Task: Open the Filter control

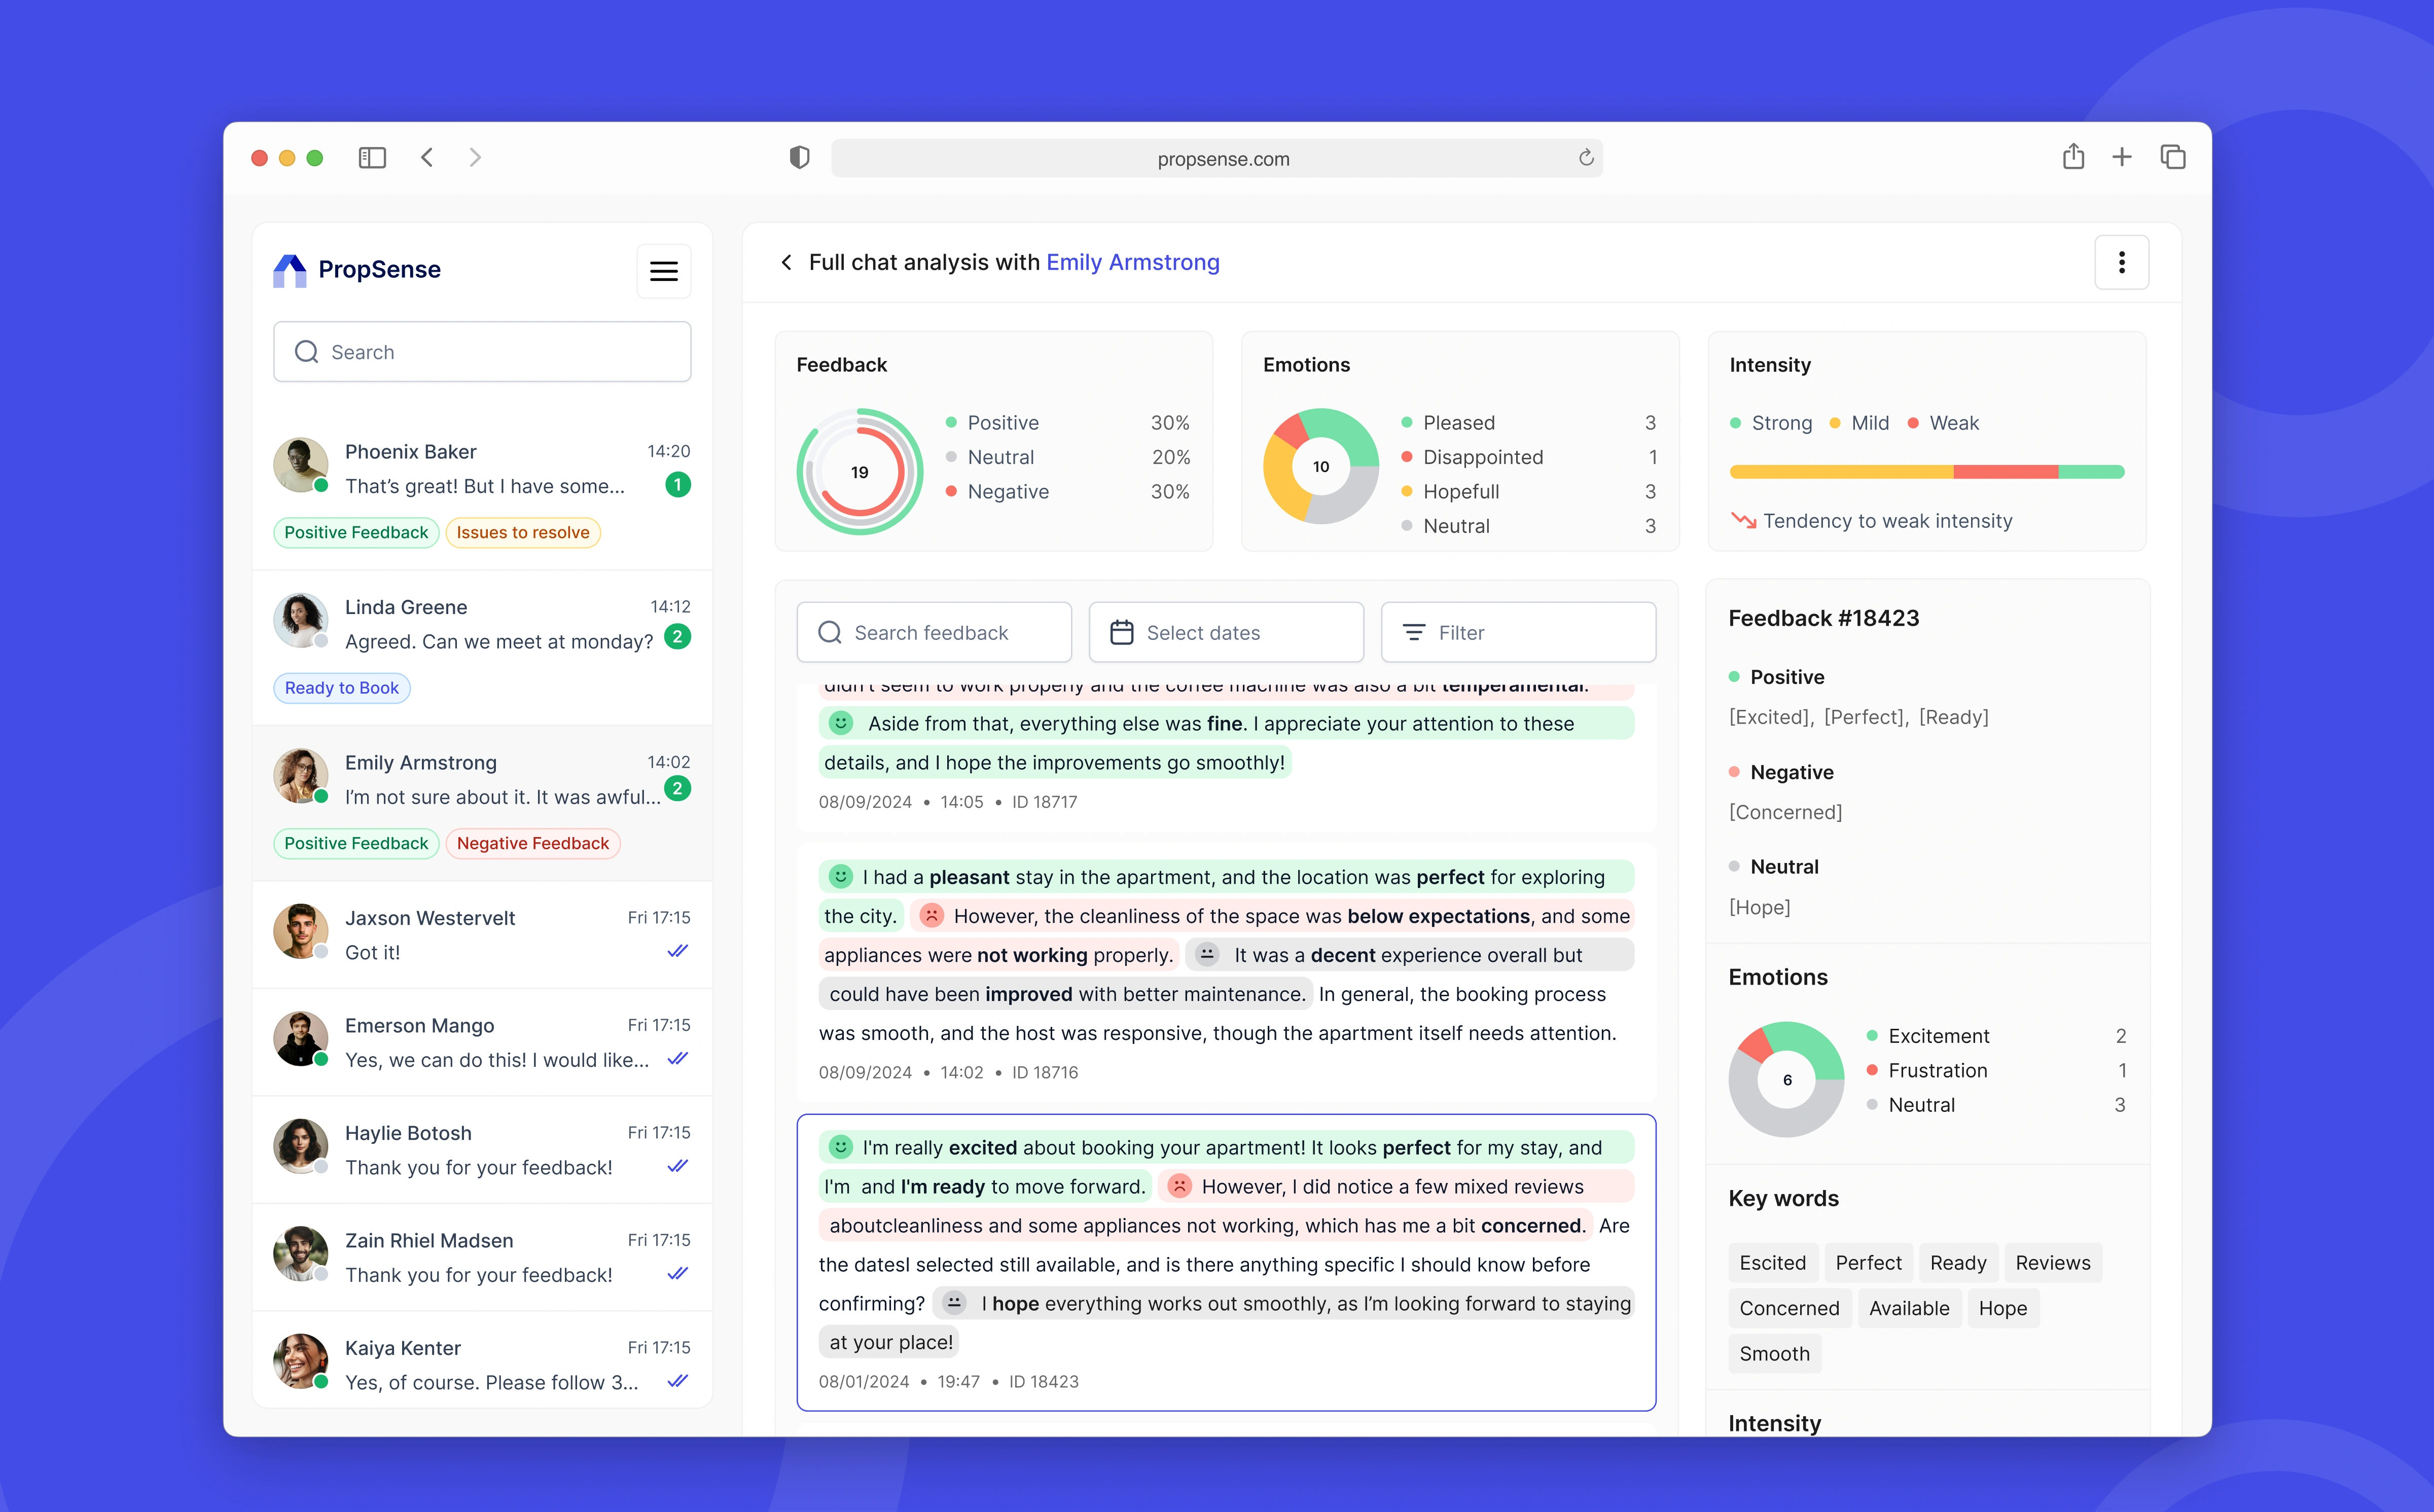Action: pyautogui.click(x=1518, y=632)
